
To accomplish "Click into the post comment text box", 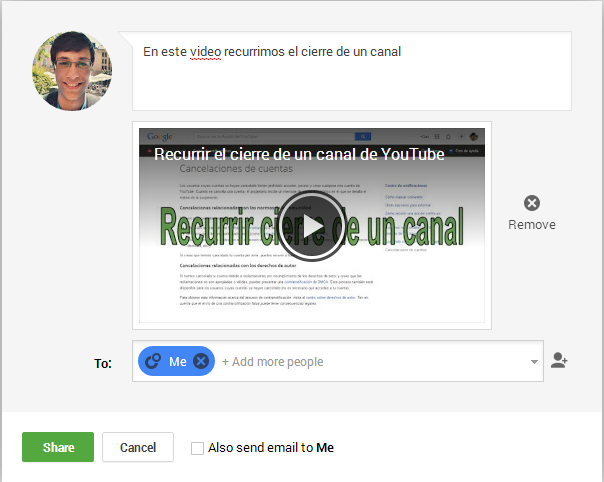I will [x=352, y=71].
